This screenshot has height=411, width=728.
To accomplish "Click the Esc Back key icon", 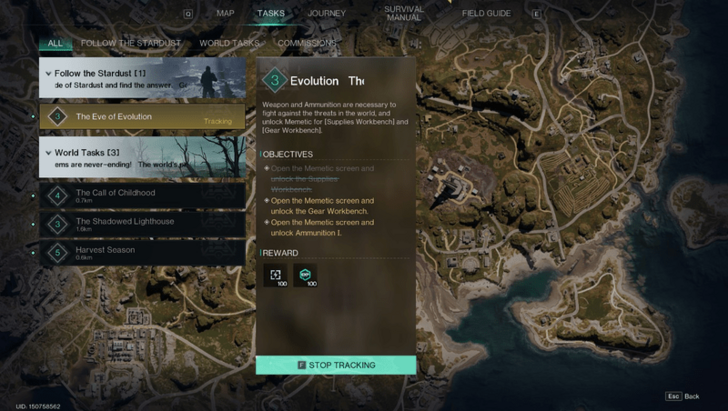I will [x=673, y=396].
